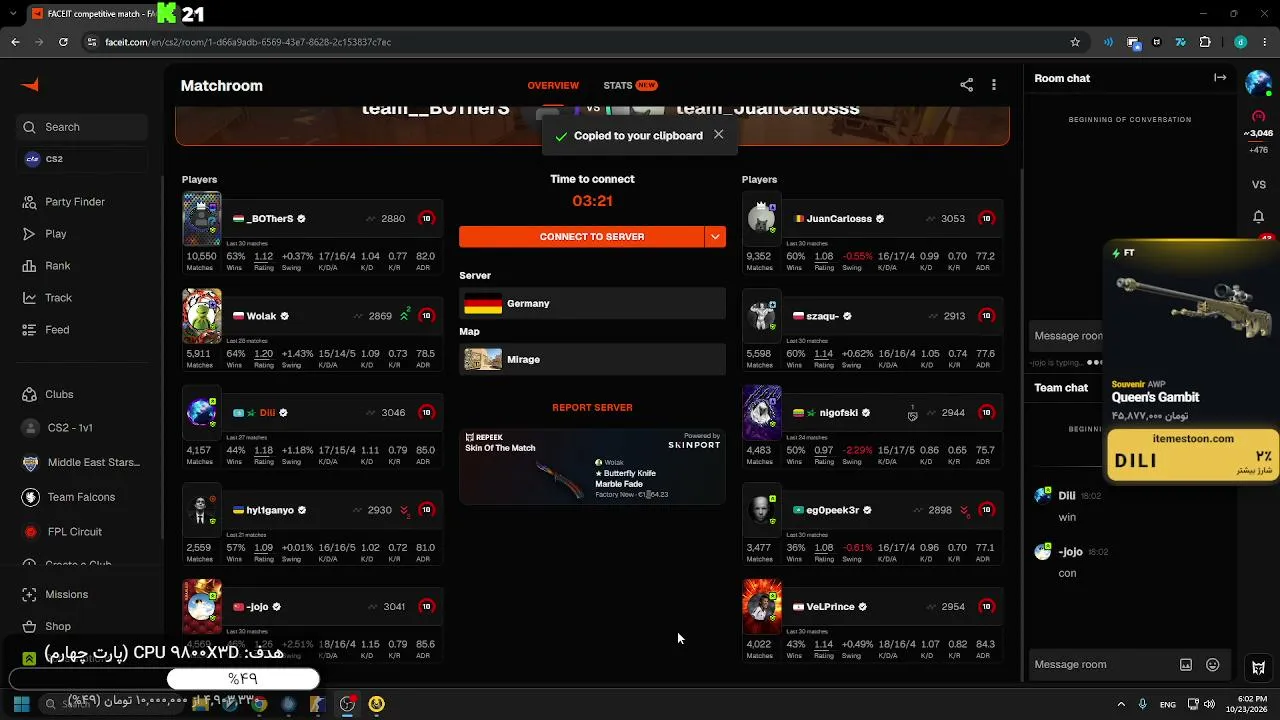This screenshot has width=1280, height=720.
Task: Open the Windows Start menu
Action: pyautogui.click(x=21, y=704)
